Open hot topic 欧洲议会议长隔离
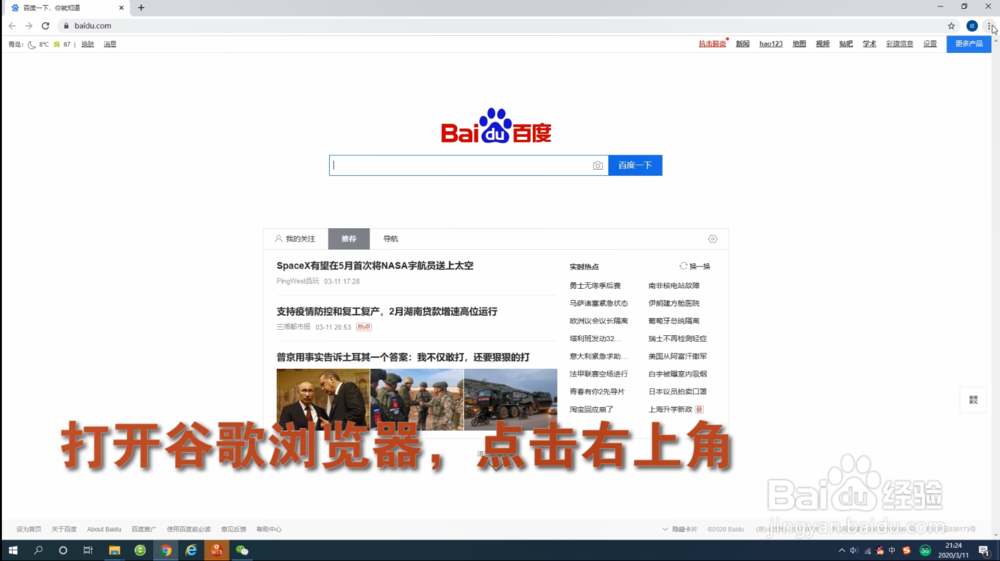Screen dimensions: 1000x561 click(599, 321)
